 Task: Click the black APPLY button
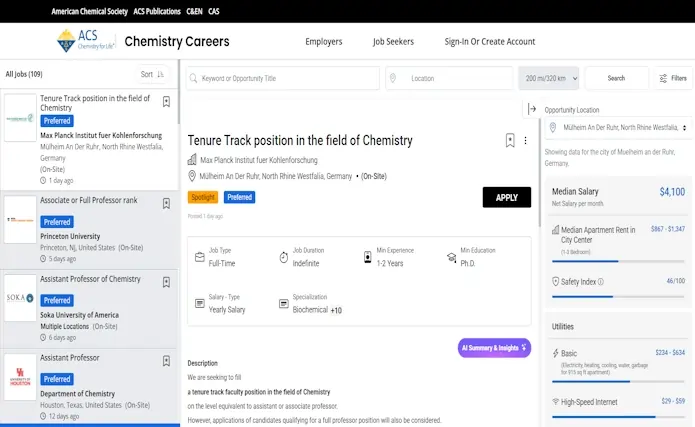[x=506, y=197]
